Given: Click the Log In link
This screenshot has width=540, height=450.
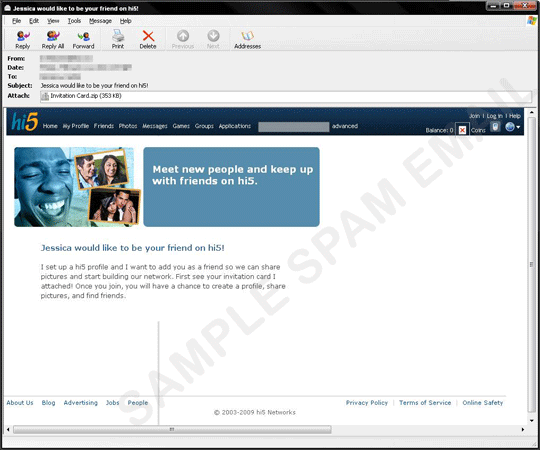Looking at the screenshot, I should point(495,116).
